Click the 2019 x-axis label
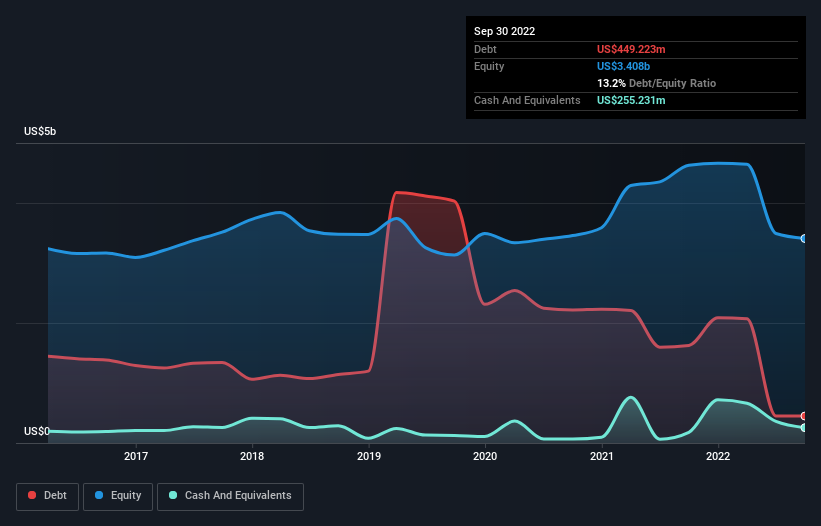Image resolution: width=821 pixels, height=526 pixels. tap(369, 456)
